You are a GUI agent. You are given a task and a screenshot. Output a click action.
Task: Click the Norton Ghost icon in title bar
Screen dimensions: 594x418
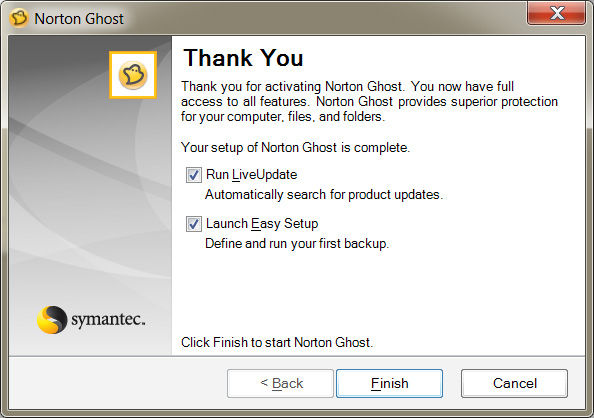click(19, 18)
